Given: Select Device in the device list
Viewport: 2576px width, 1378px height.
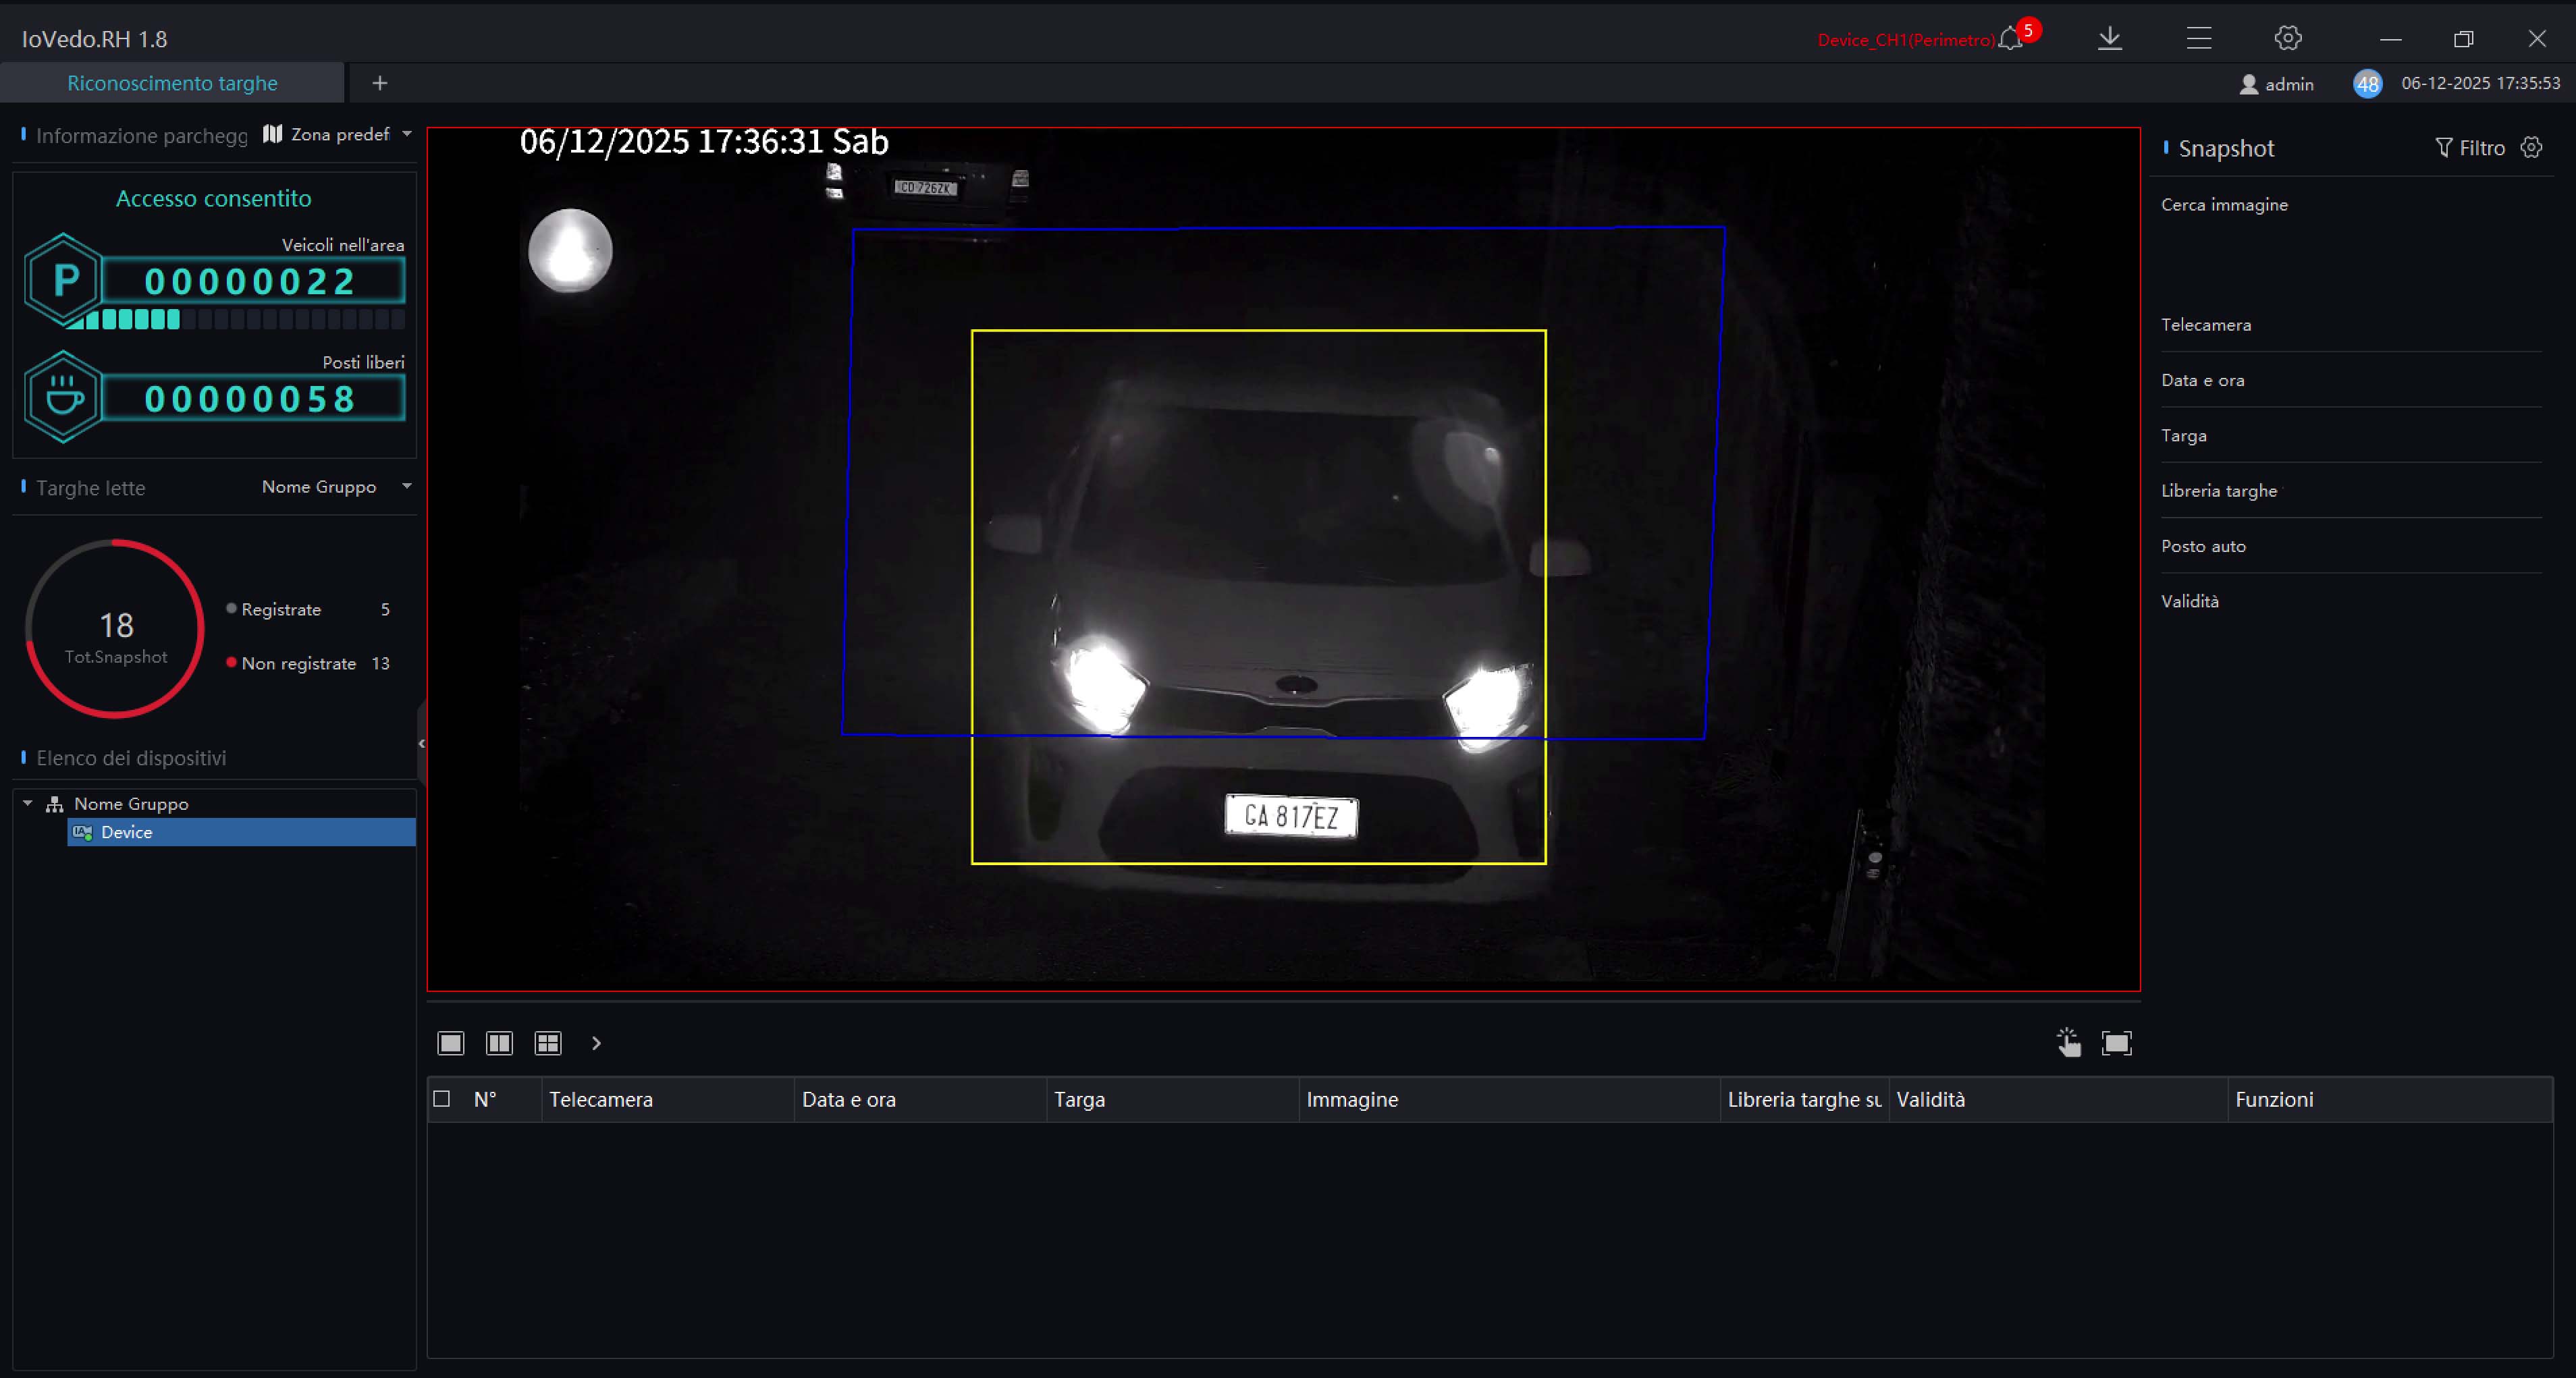Looking at the screenshot, I should [127, 832].
